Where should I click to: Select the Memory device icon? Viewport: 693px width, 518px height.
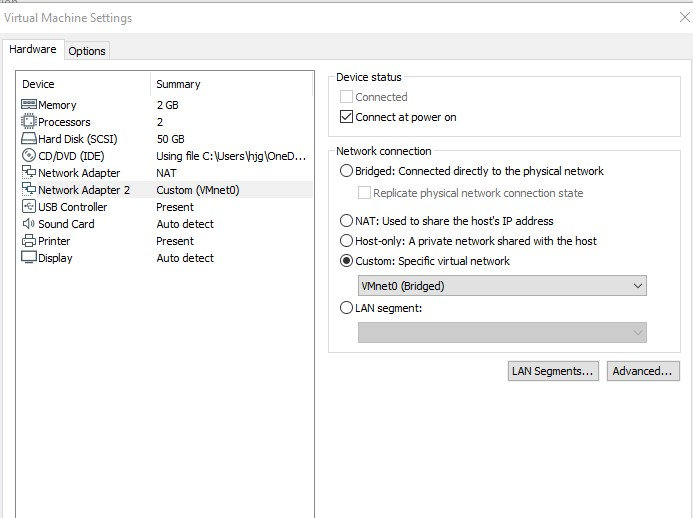(29, 105)
